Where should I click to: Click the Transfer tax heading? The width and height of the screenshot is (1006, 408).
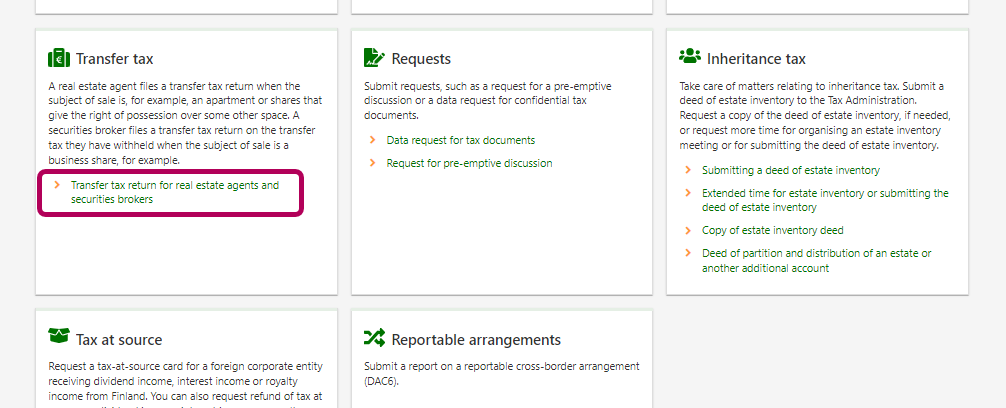pyautogui.click(x=114, y=59)
